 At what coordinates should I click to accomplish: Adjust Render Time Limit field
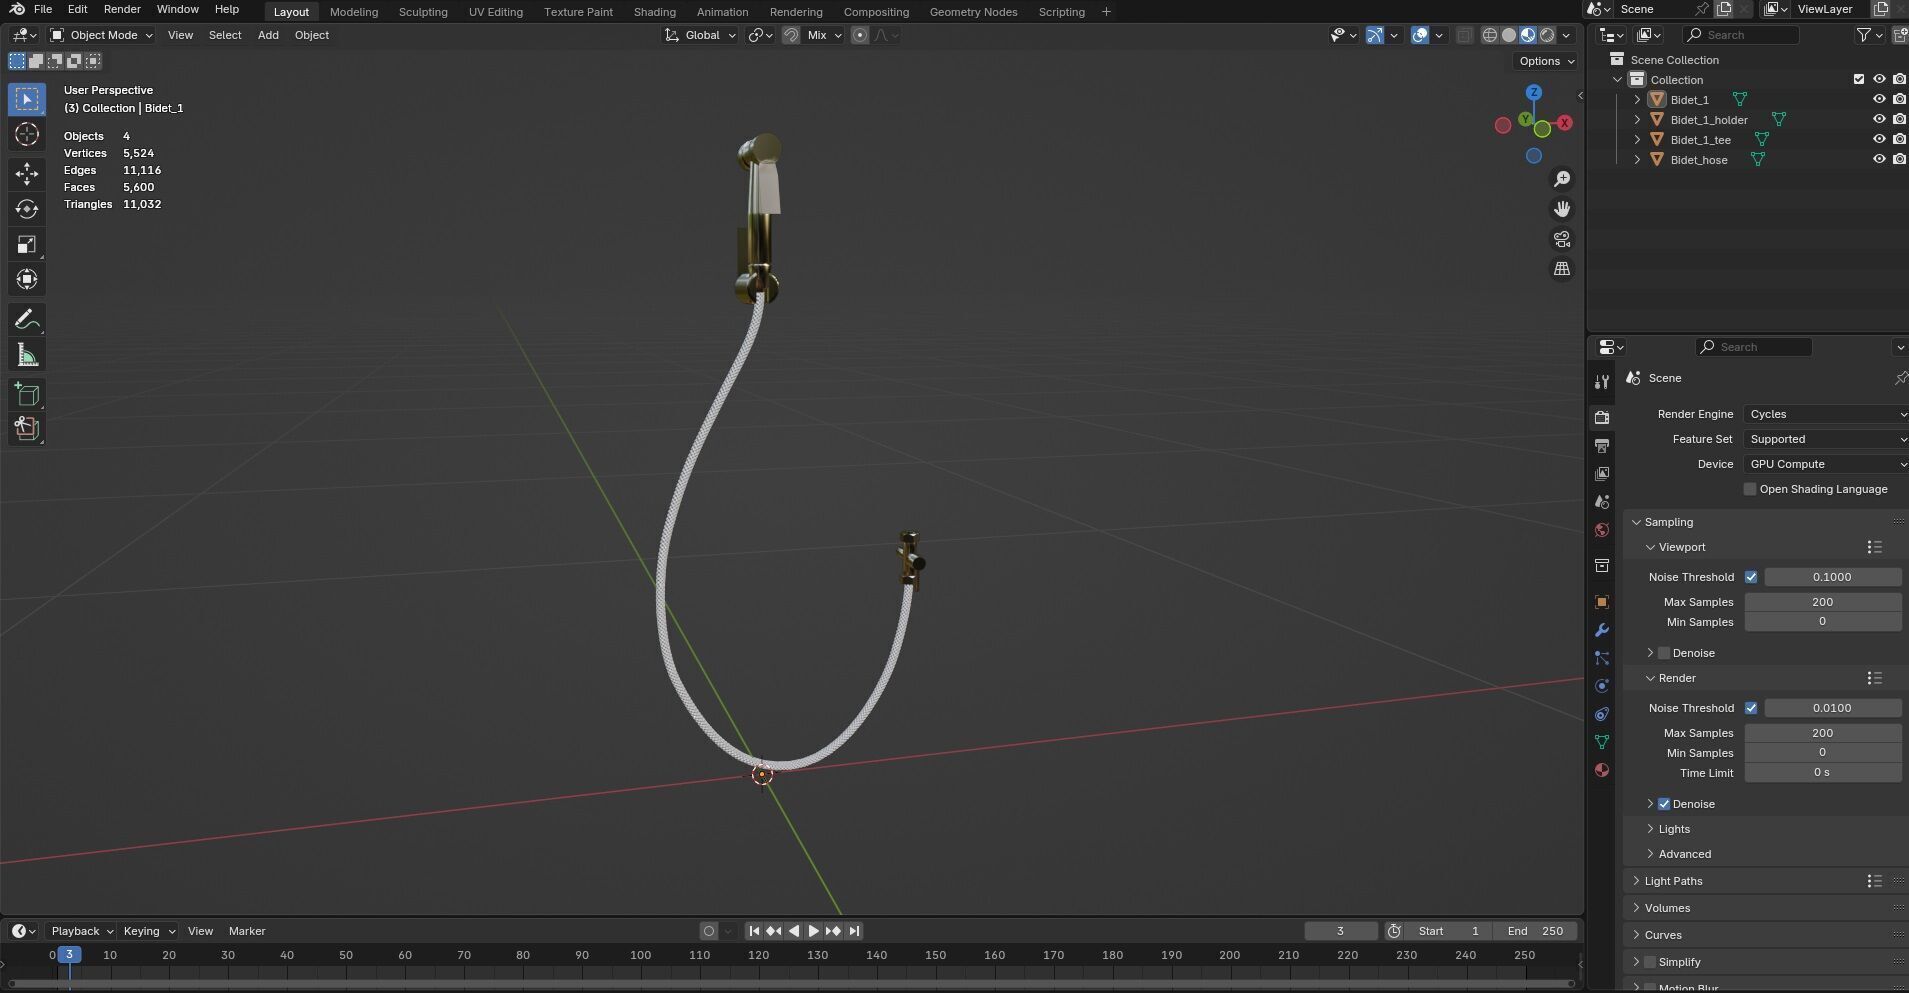tap(1822, 773)
